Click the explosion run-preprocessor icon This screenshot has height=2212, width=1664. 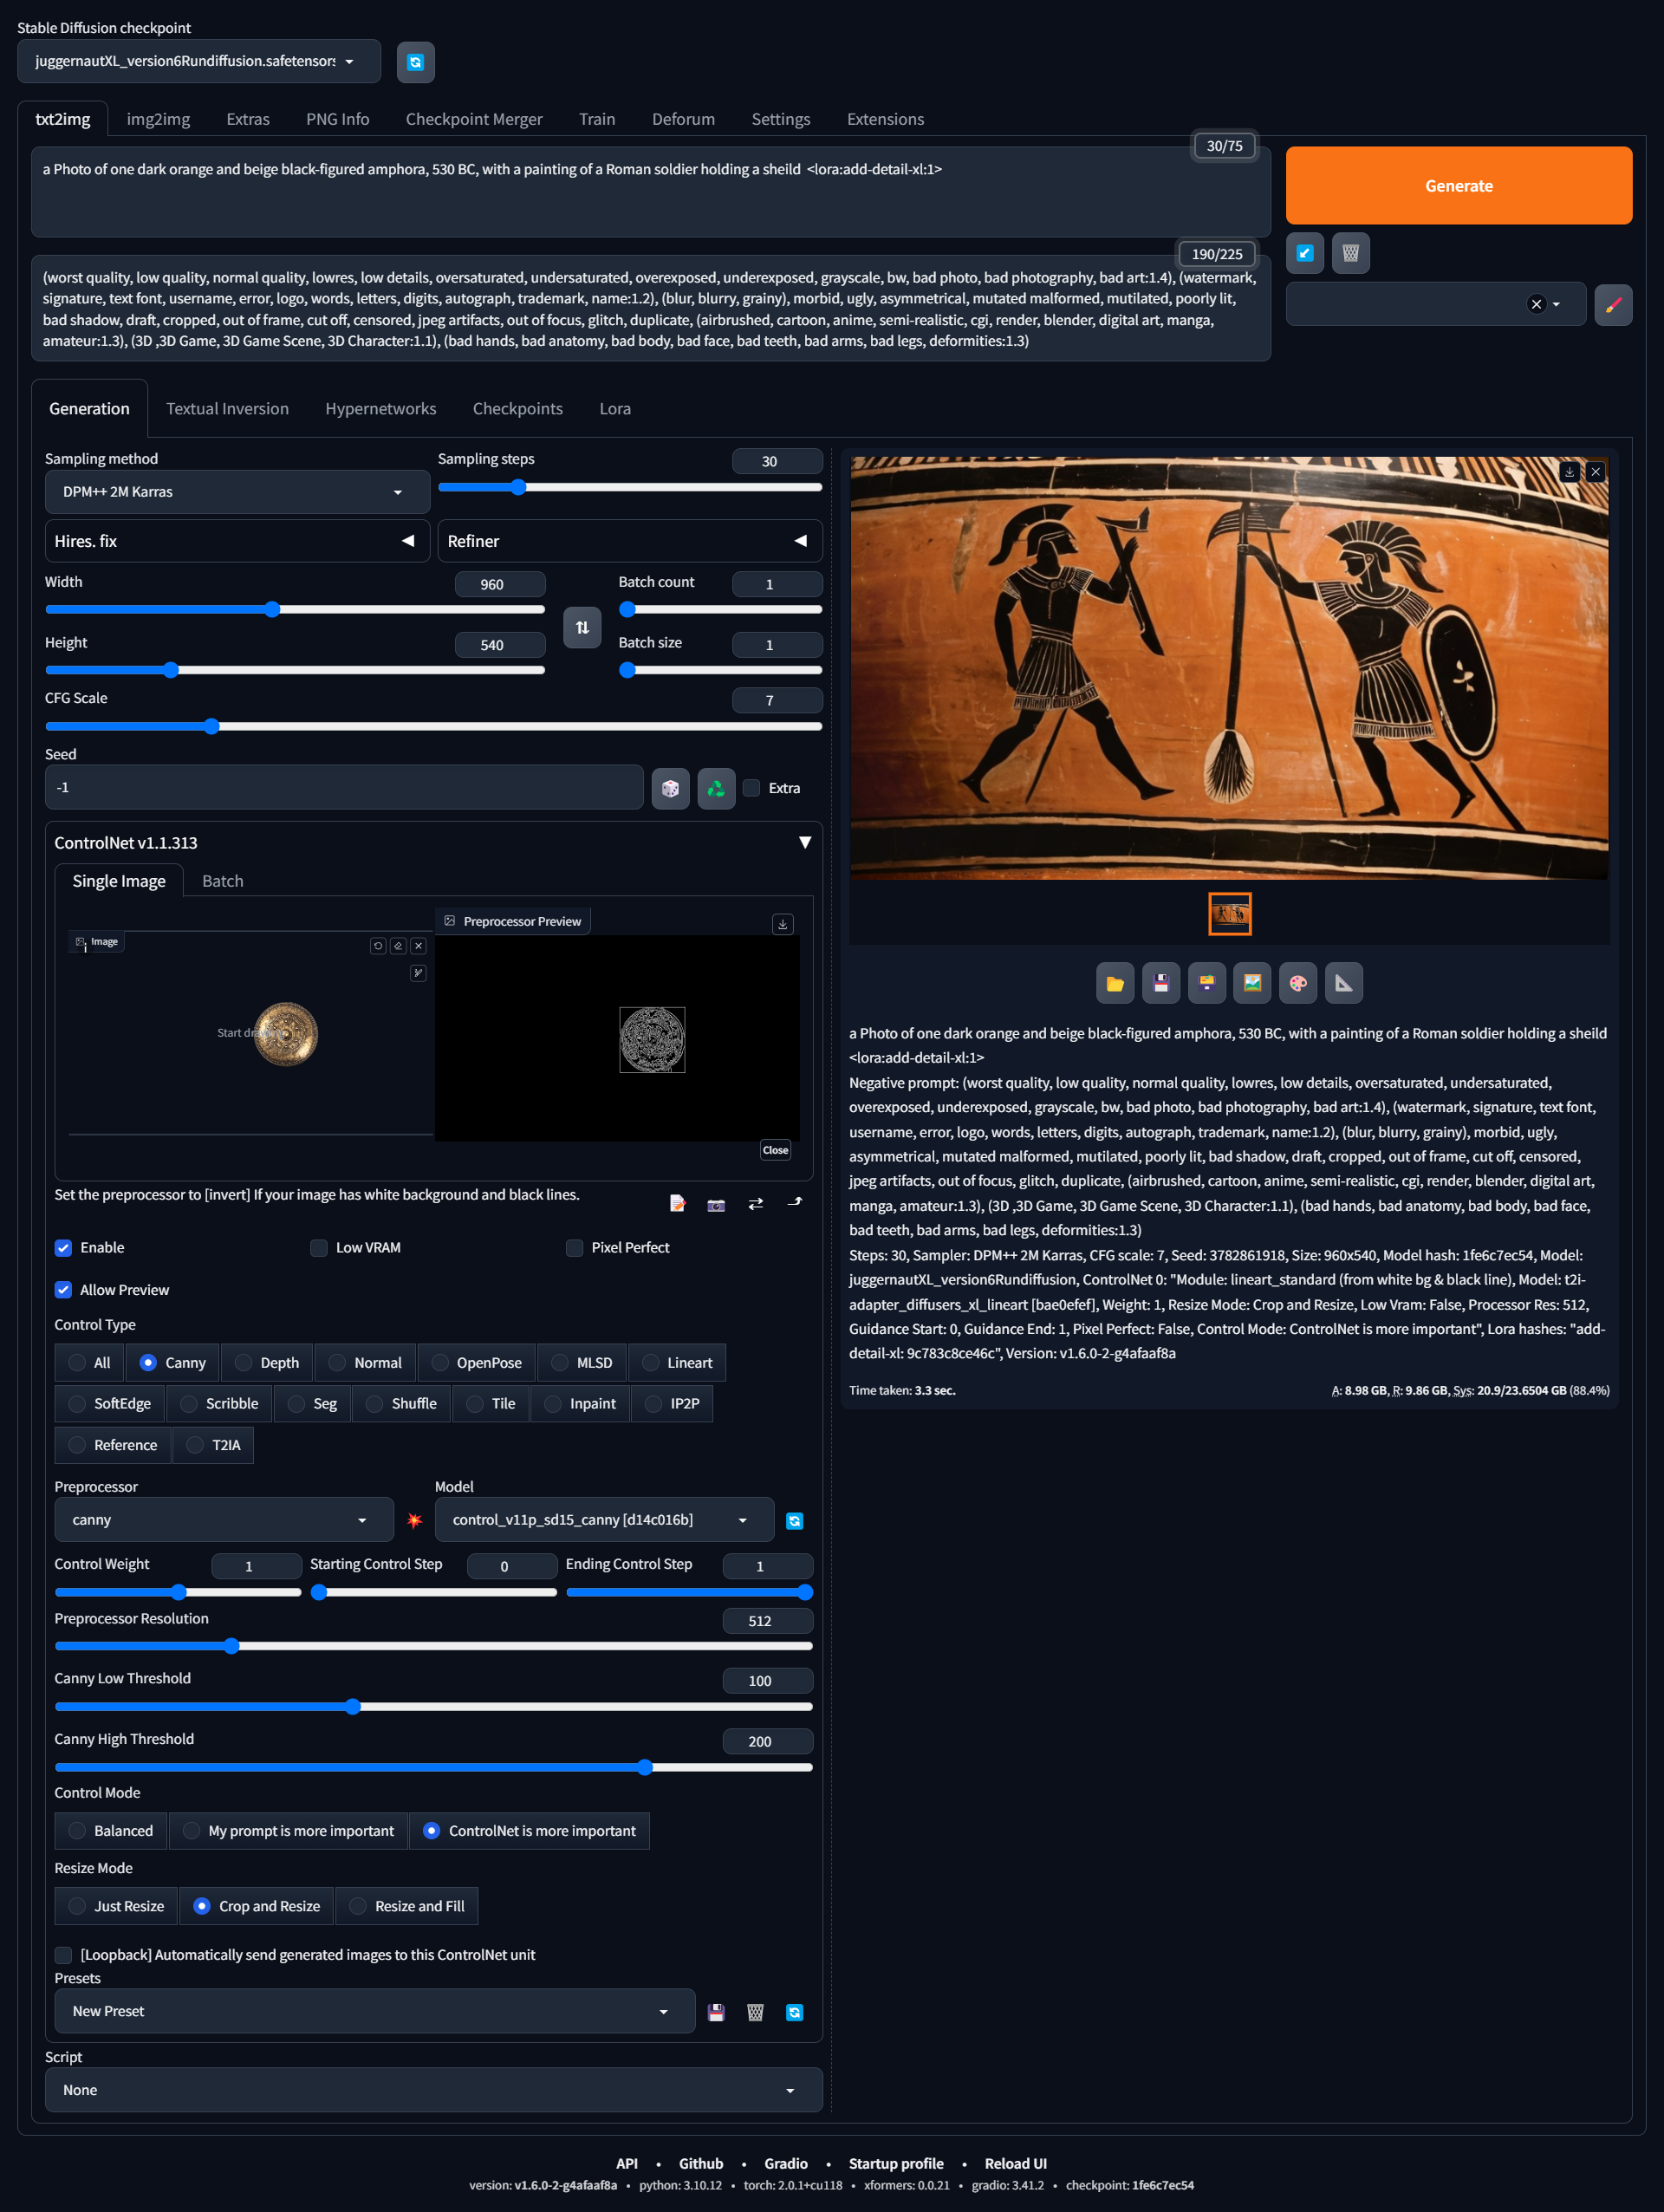click(x=414, y=1520)
